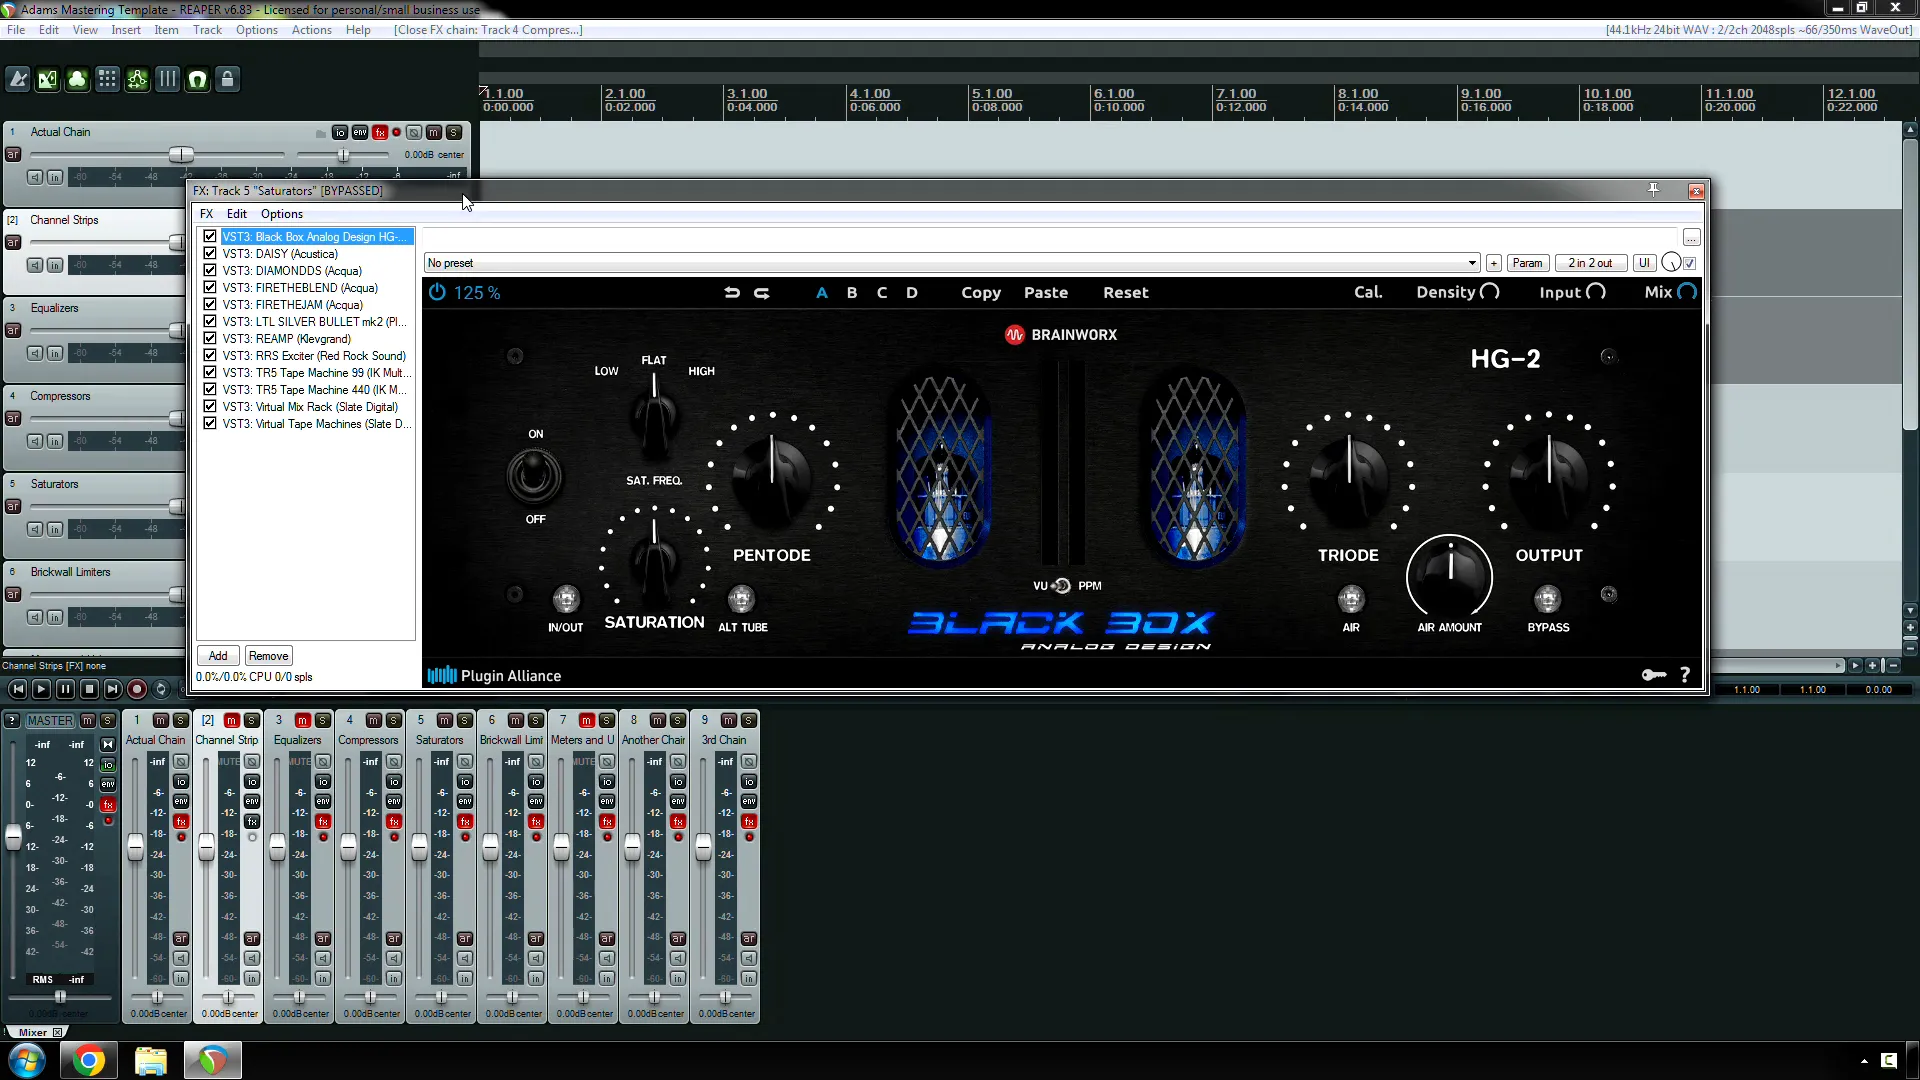Switch the VU/PPM meter mode toggle
The height and width of the screenshot is (1080, 1920).
[x=1062, y=586]
